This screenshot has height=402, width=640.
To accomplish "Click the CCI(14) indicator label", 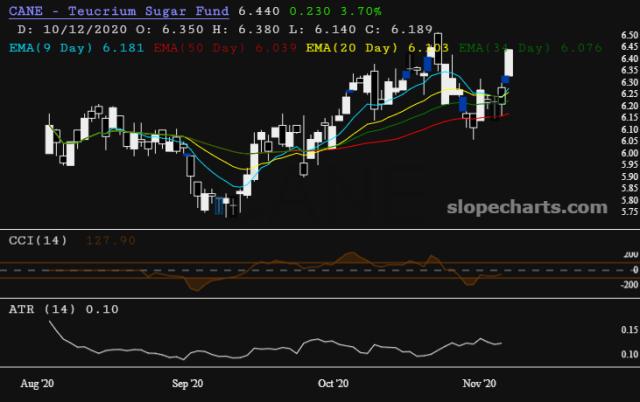I will 35,241.
